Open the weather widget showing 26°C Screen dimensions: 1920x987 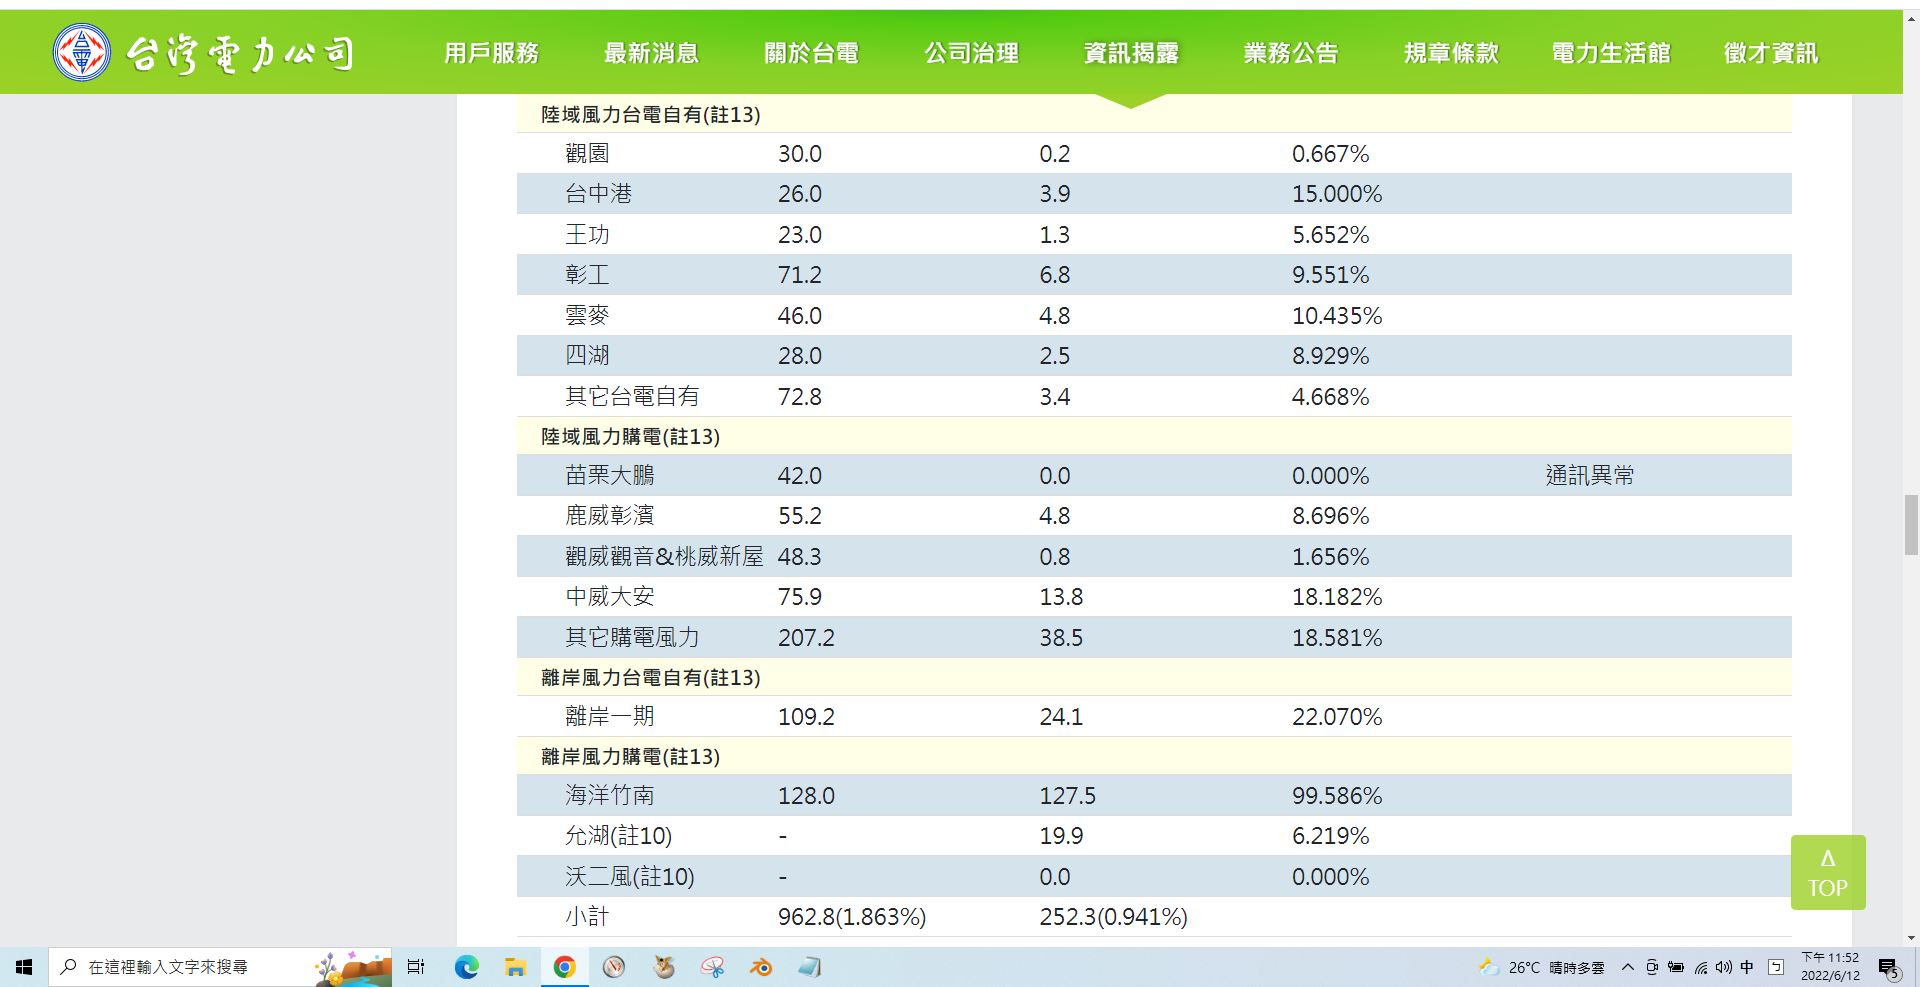[1541, 967]
